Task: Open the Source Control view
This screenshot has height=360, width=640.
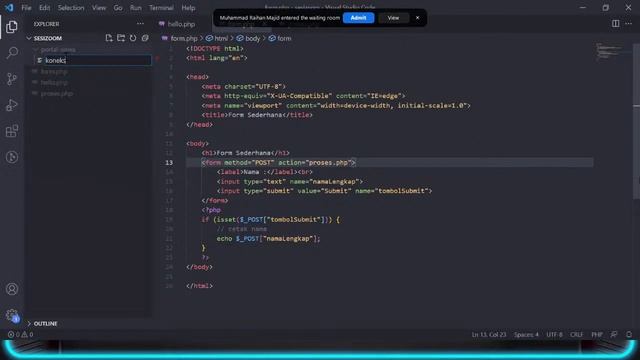Action: point(12,79)
